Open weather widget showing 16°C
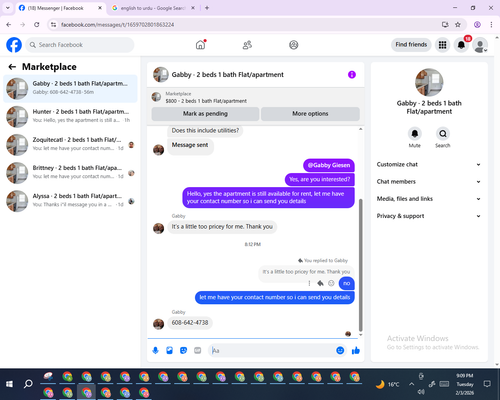500x400 pixels. (387, 384)
